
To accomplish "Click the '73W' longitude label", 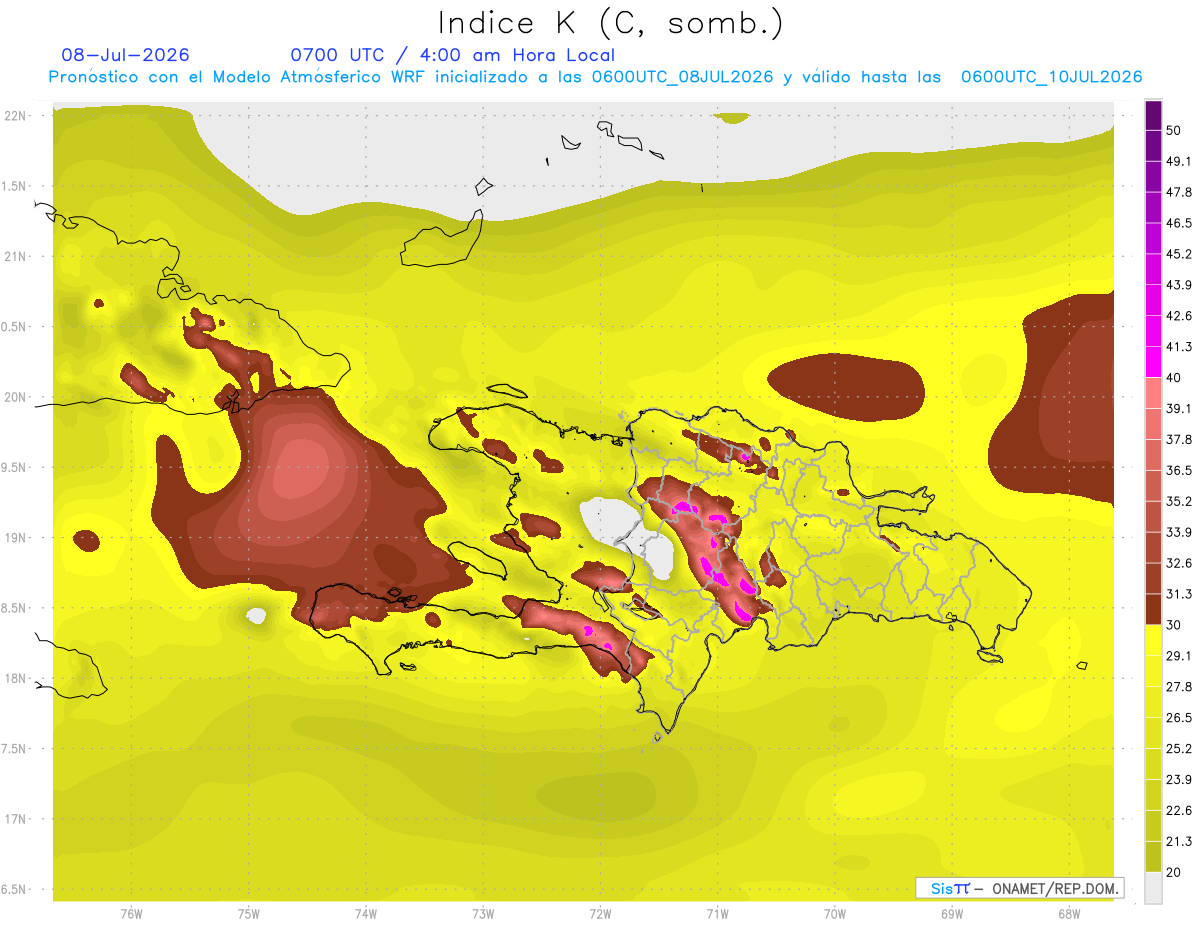I will (x=483, y=914).
